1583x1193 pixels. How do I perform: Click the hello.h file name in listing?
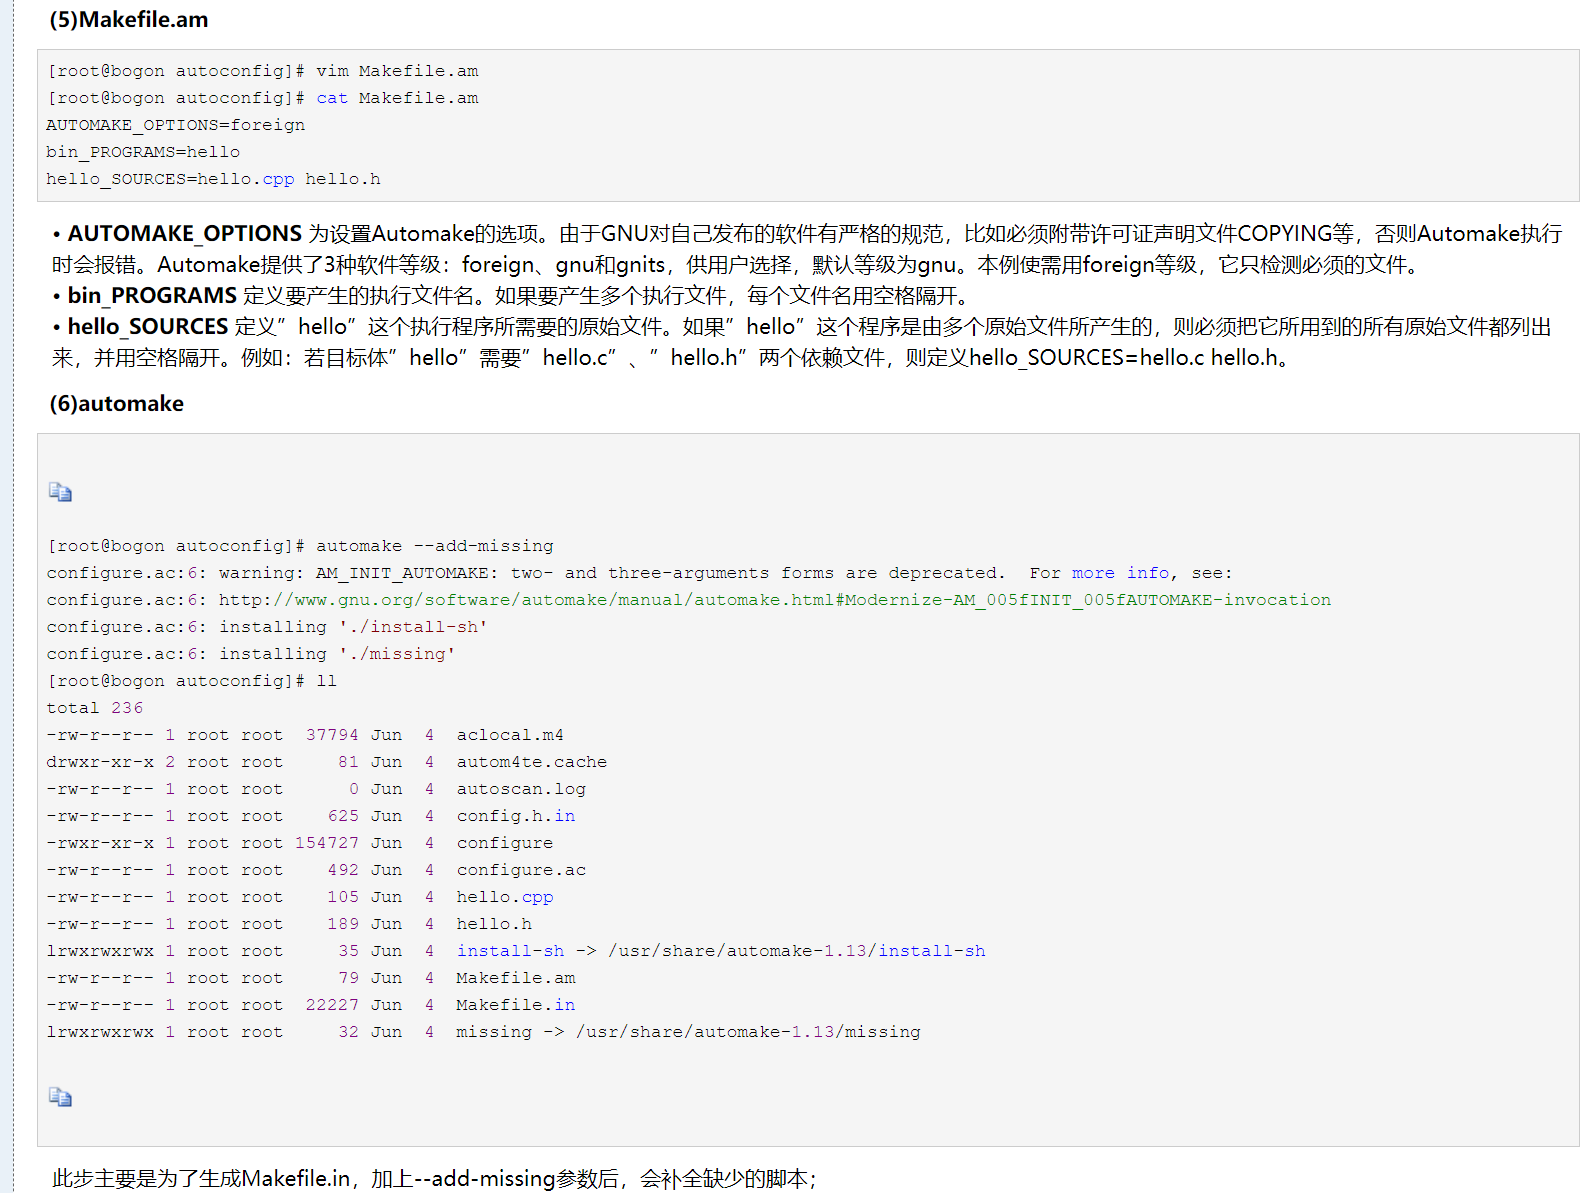494,924
